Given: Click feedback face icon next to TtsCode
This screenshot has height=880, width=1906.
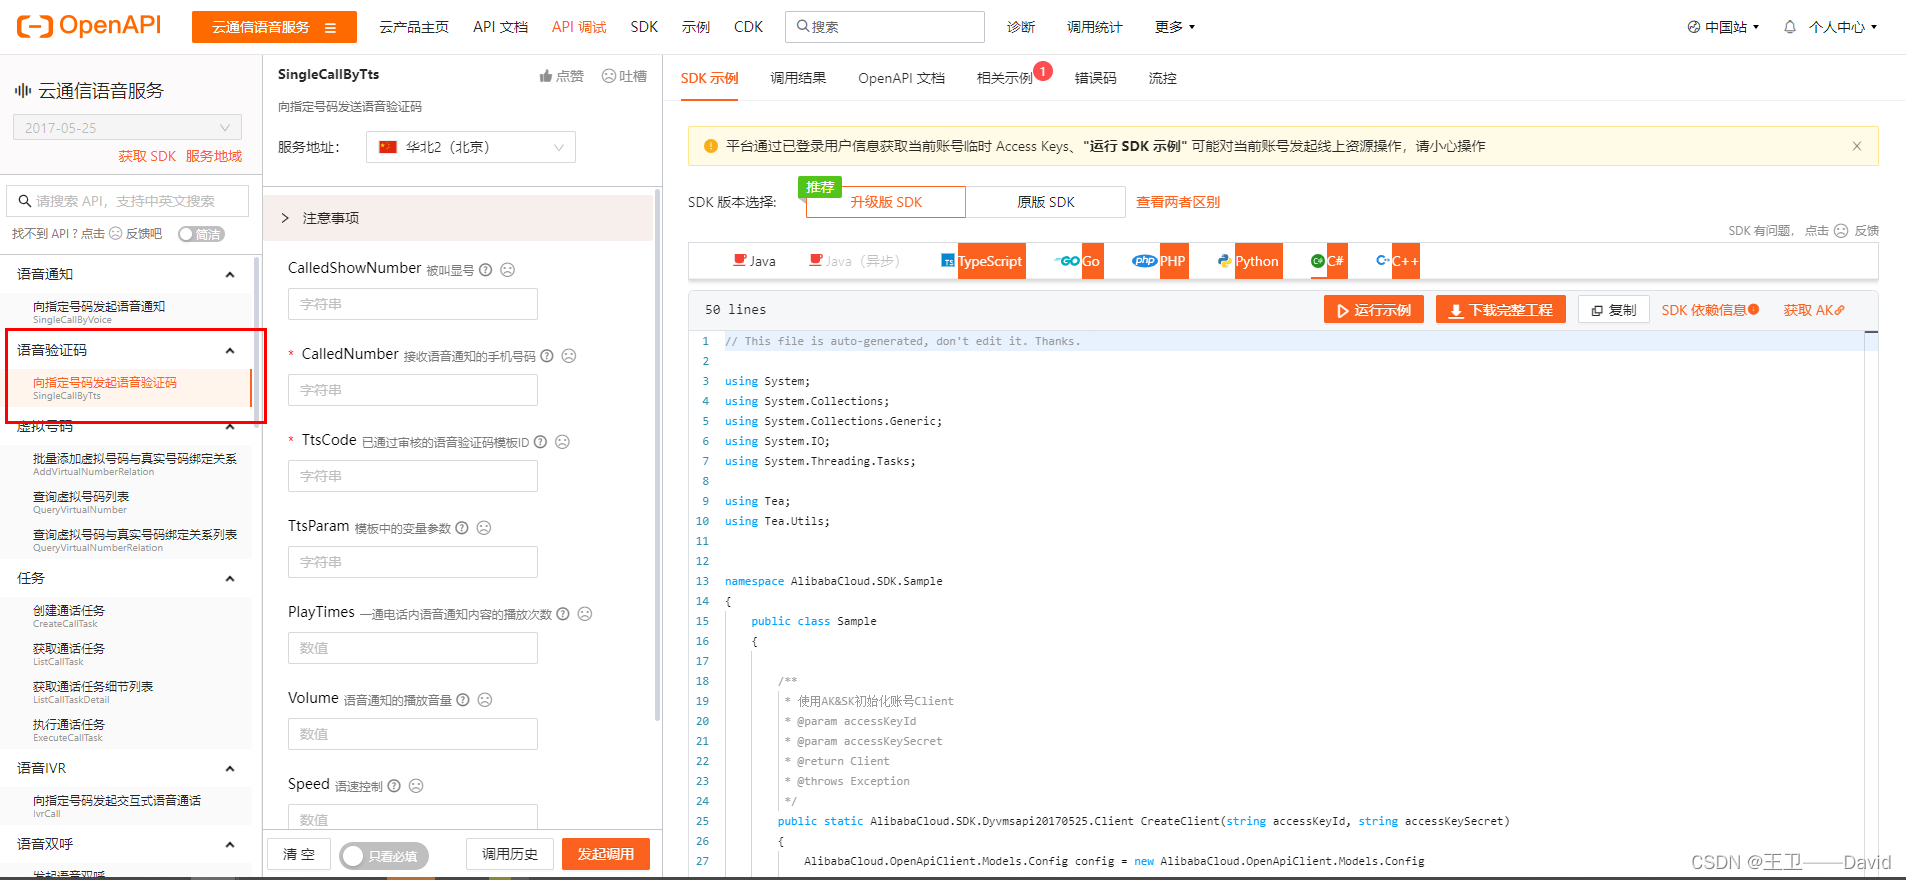Looking at the screenshot, I should pos(562,442).
